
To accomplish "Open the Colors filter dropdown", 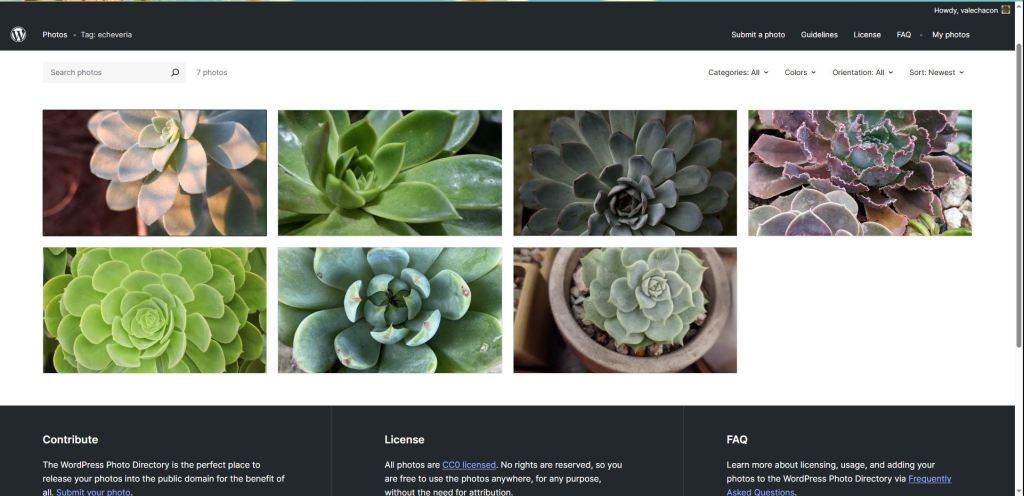I will [x=800, y=73].
